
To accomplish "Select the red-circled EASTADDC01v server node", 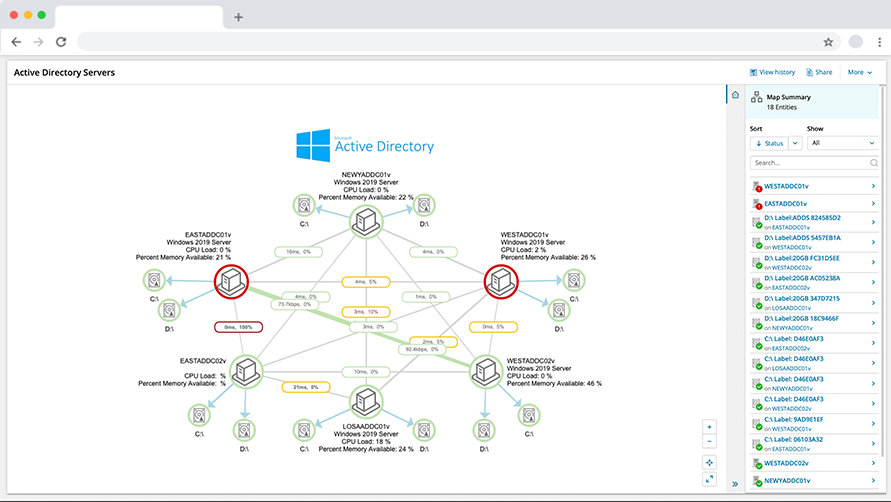I will click(x=232, y=281).
